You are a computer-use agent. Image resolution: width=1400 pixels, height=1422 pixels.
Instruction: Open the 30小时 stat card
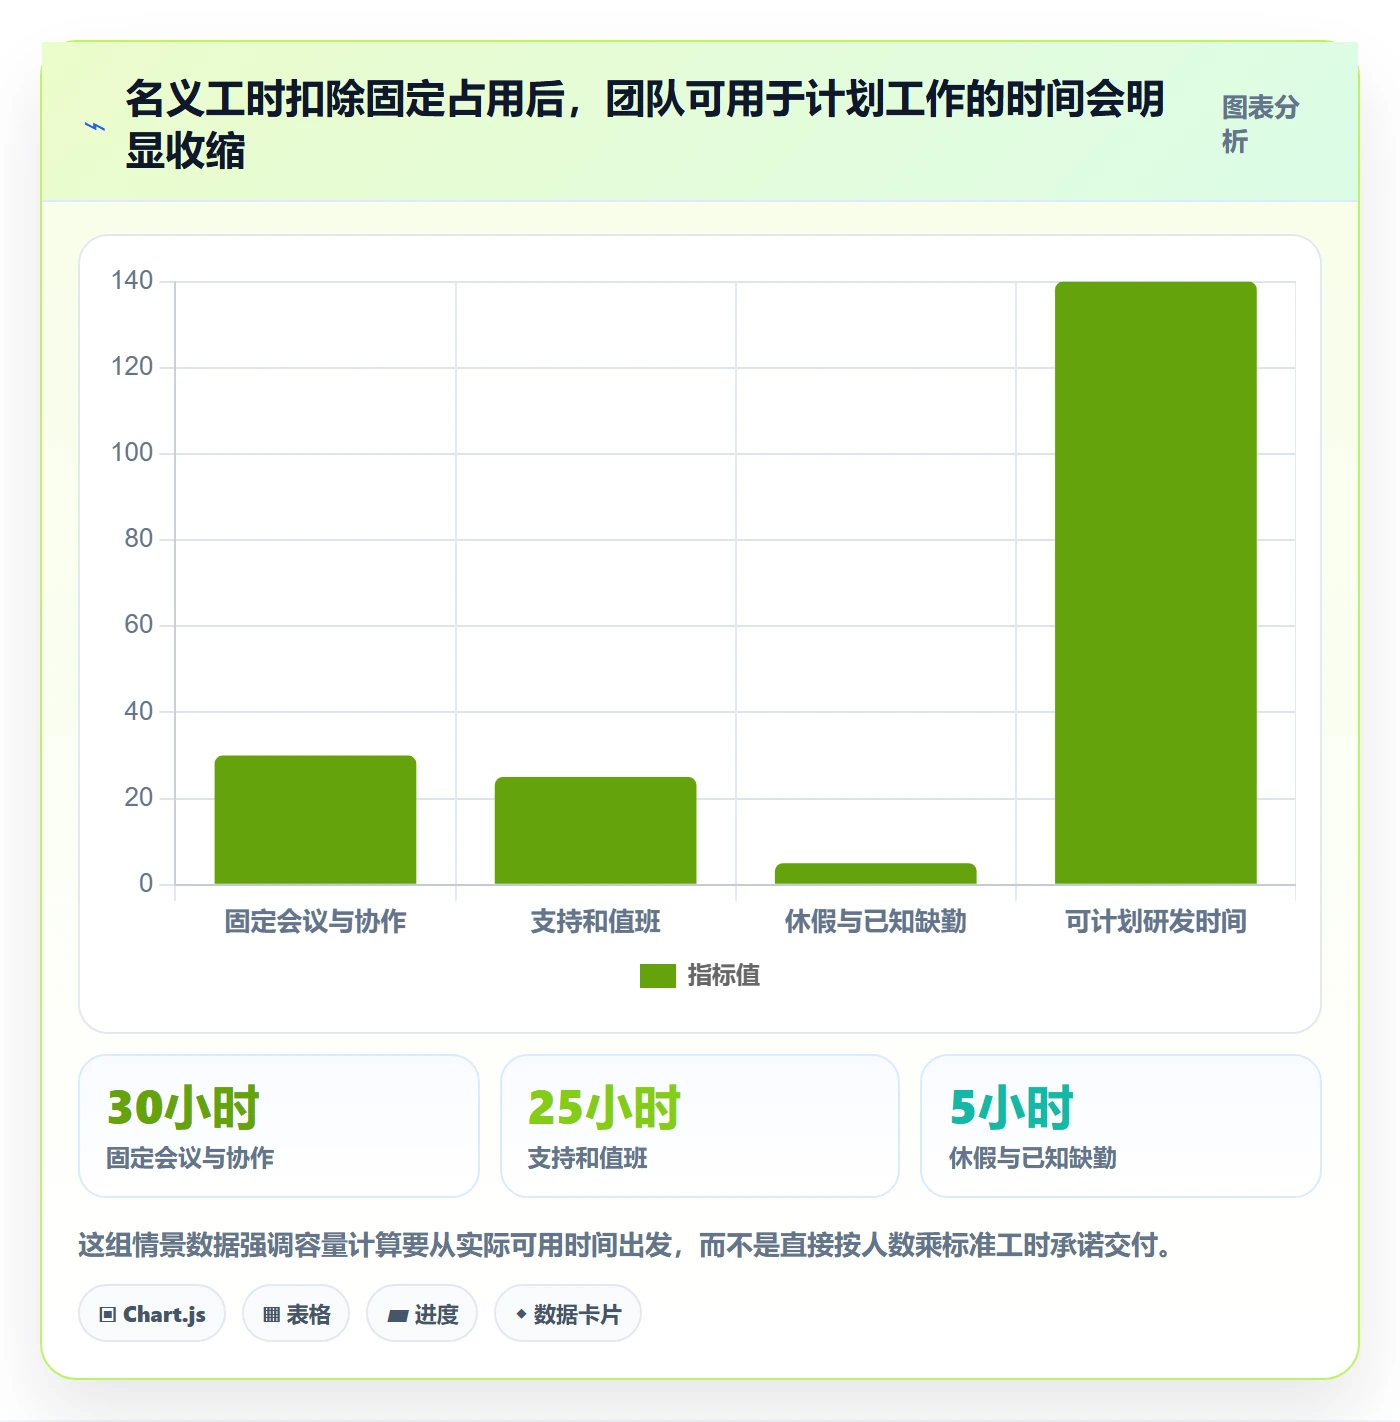tap(279, 1126)
